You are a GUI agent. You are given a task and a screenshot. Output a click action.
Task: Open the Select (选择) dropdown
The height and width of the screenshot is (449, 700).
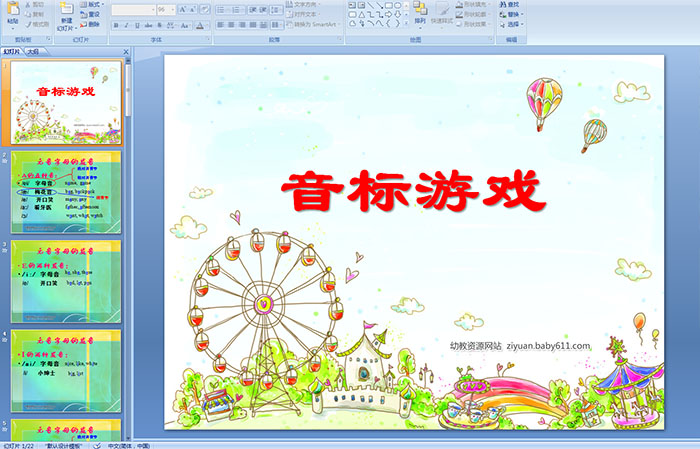tap(512, 24)
